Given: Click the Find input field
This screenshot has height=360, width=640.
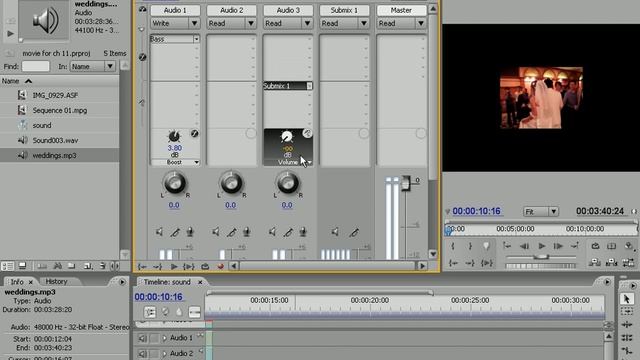Looking at the screenshot, I should coord(36,66).
